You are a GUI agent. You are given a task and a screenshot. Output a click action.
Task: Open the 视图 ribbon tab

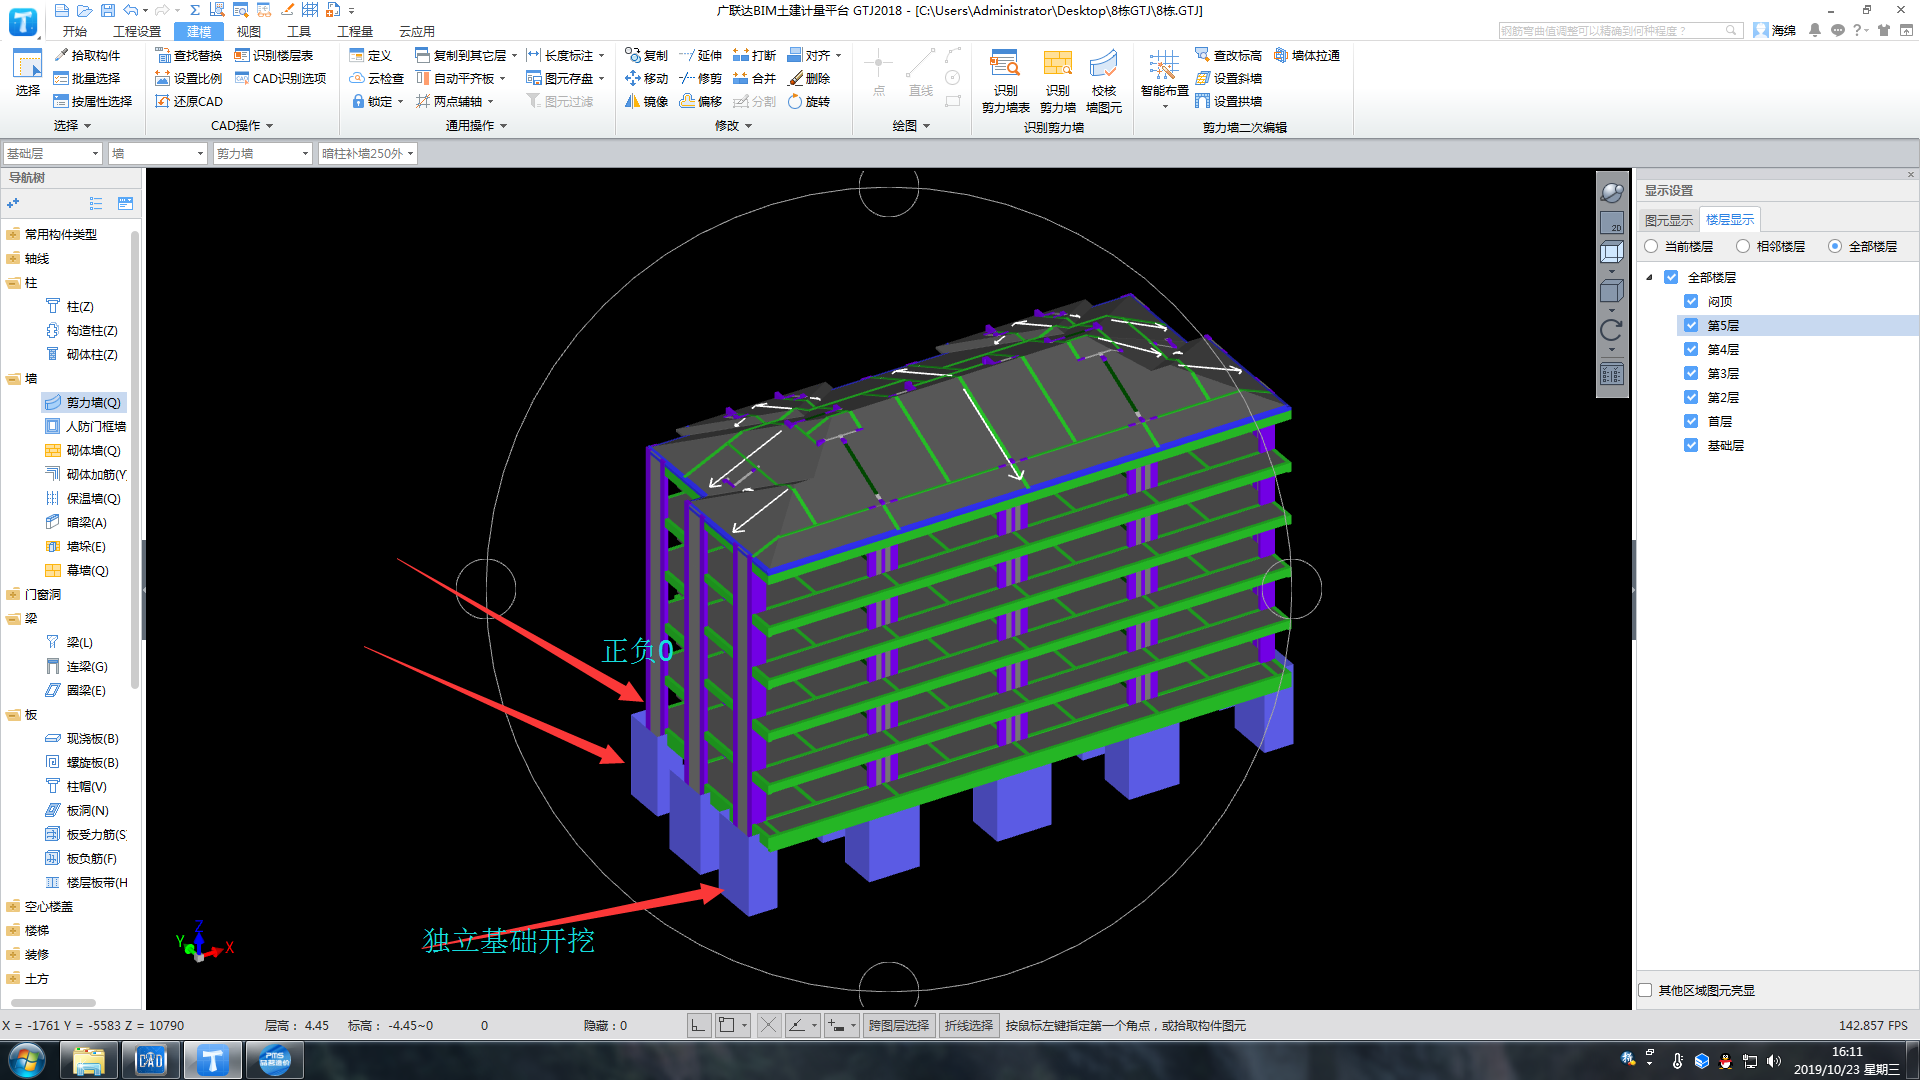(248, 31)
